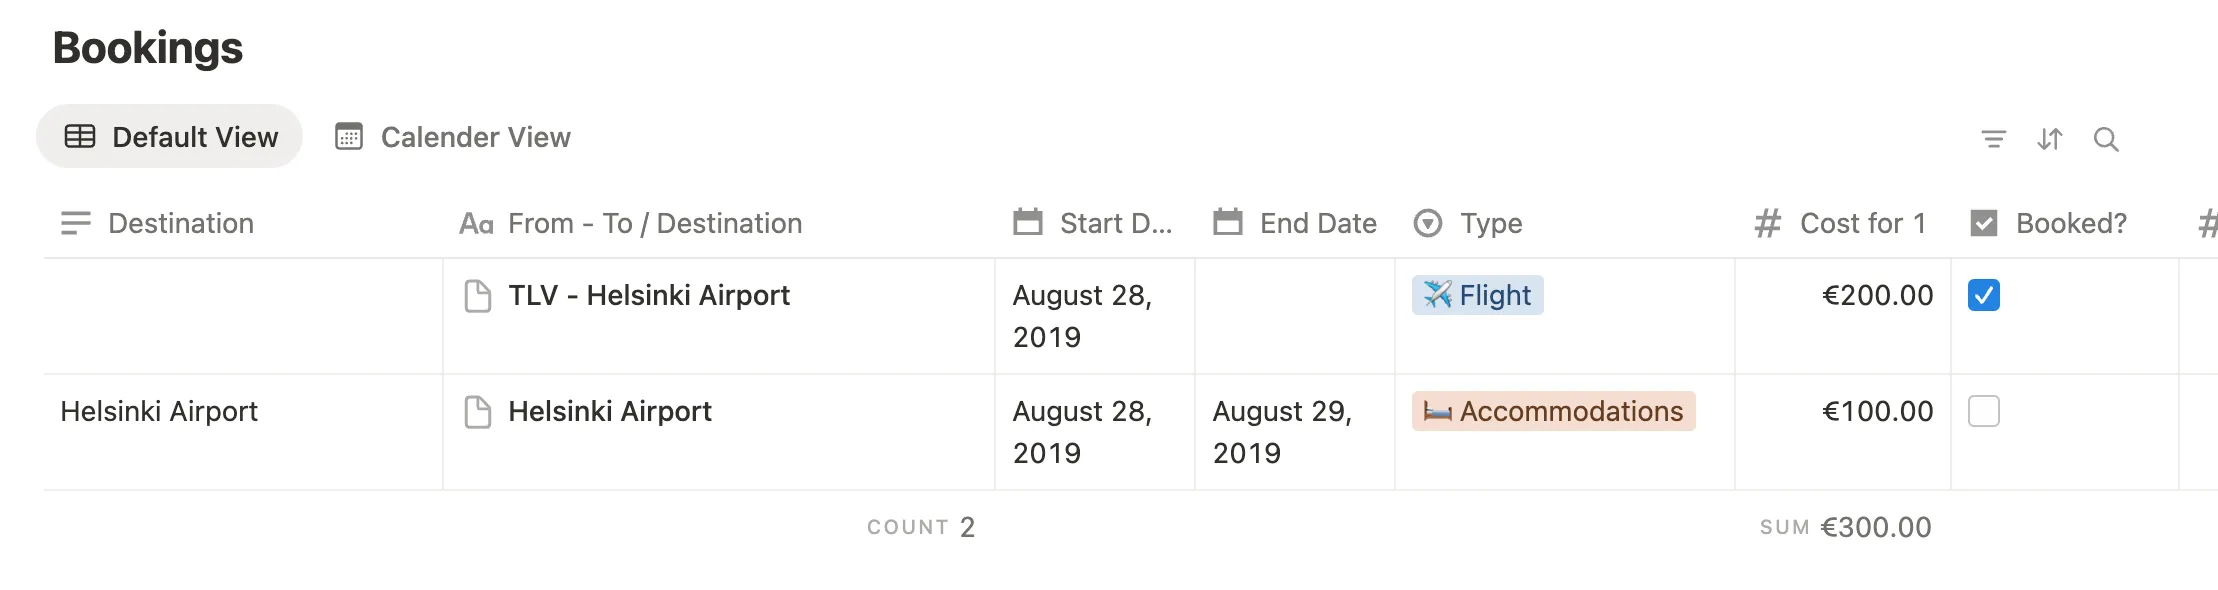Image resolution: width=2218 pixels, height=590 pixels.
Task: Open From - To / Destination column header
Action: click(654, 223)
